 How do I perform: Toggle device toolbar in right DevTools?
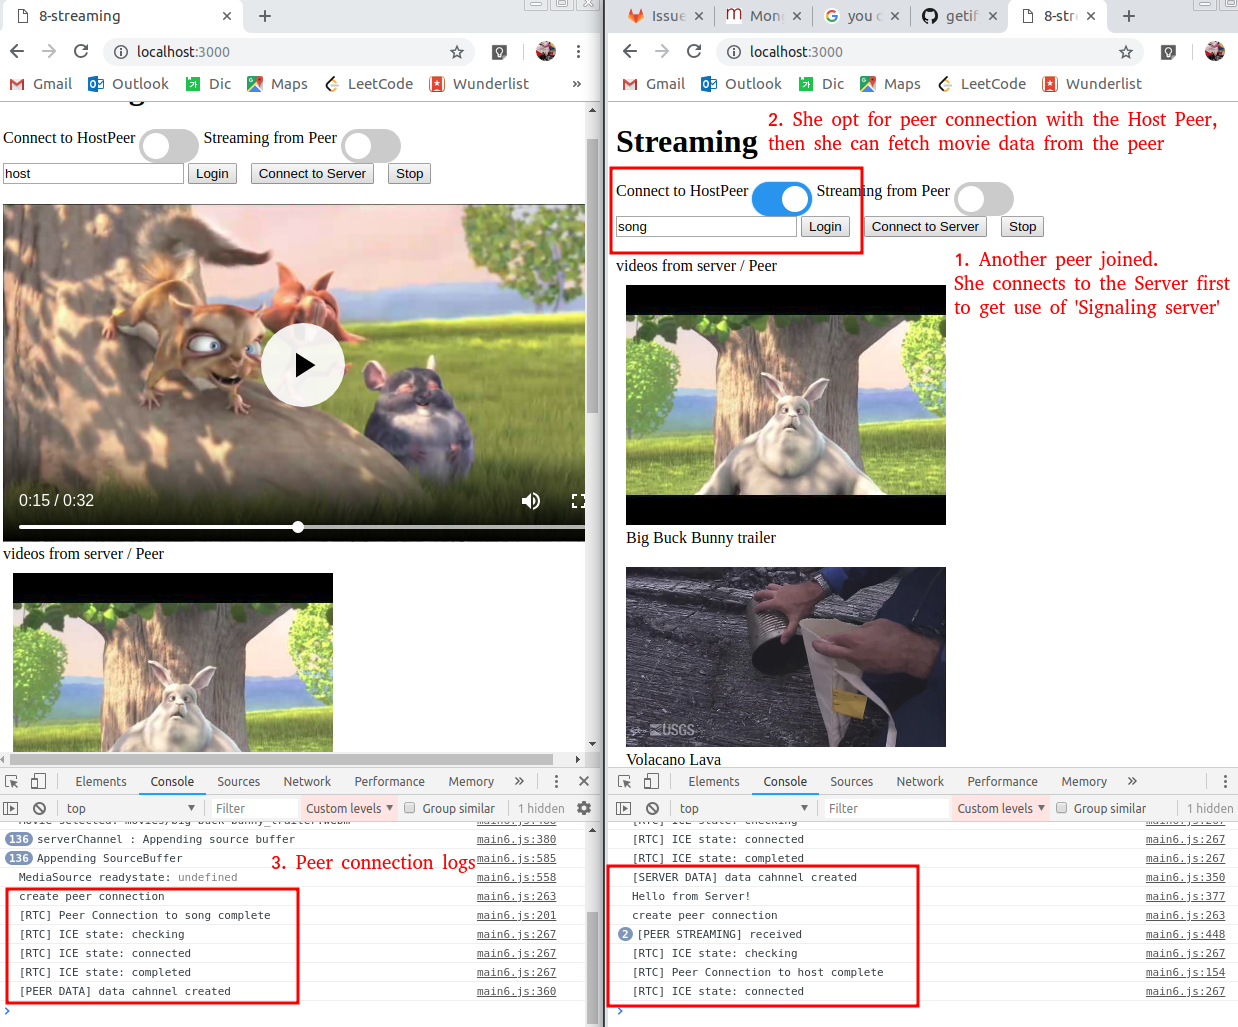click(651, 781)
